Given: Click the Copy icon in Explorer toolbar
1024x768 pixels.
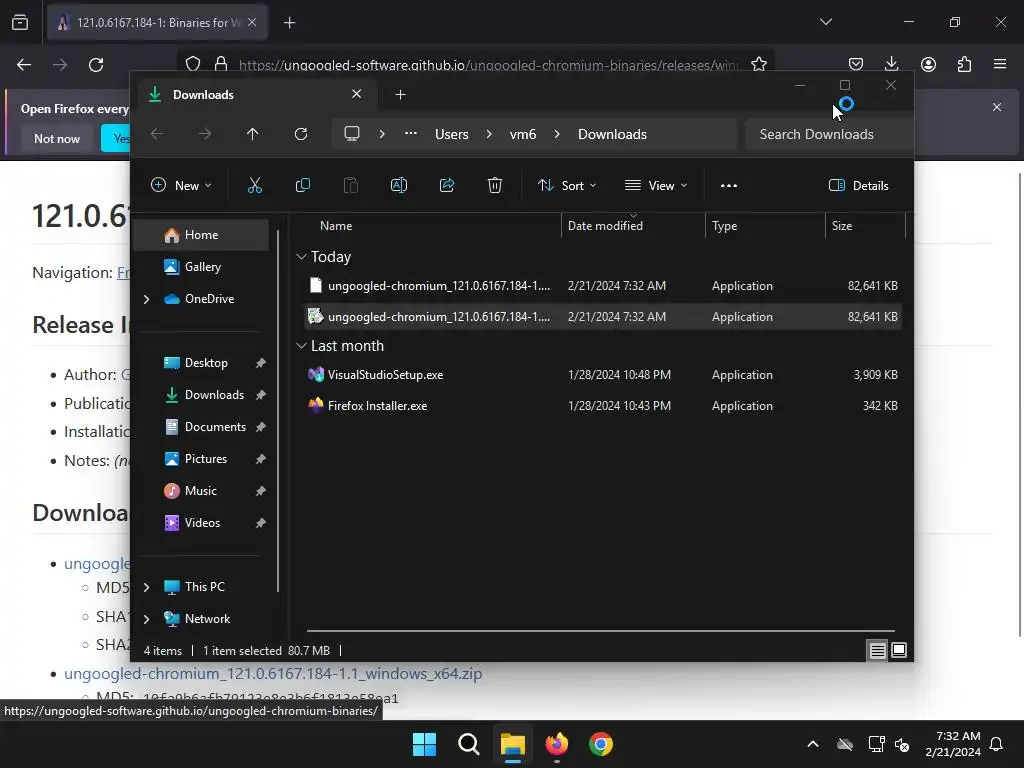Looking at the screenshot, I should pos(303,185).
